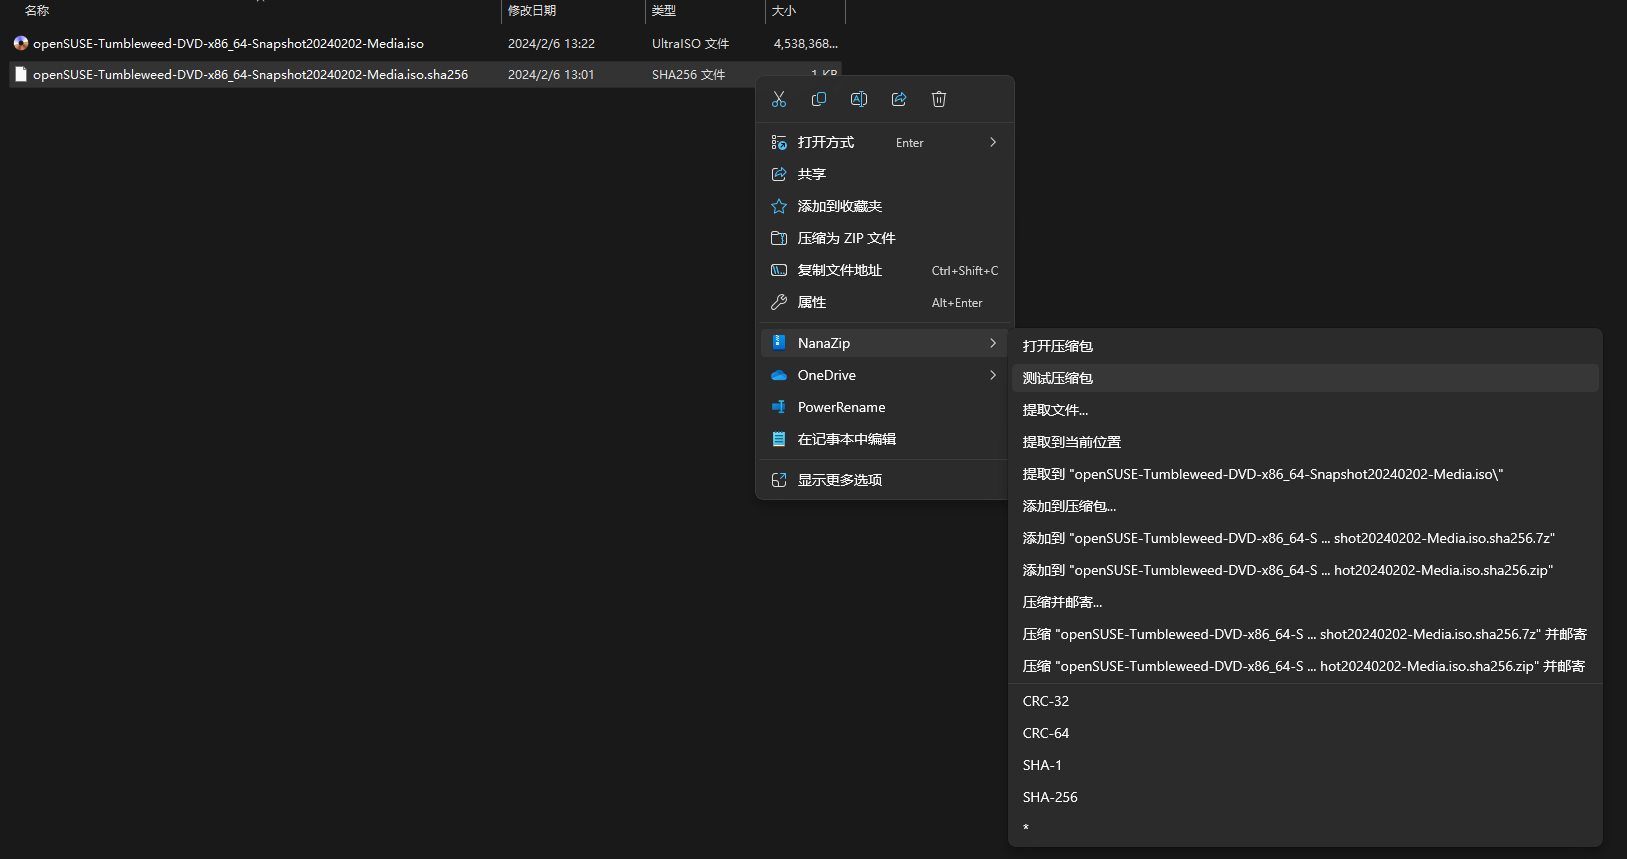Choose 复制文件地址 from context menu
Image resolution: width=1627 pixels, height=859 pixels.
click(840, 270)
